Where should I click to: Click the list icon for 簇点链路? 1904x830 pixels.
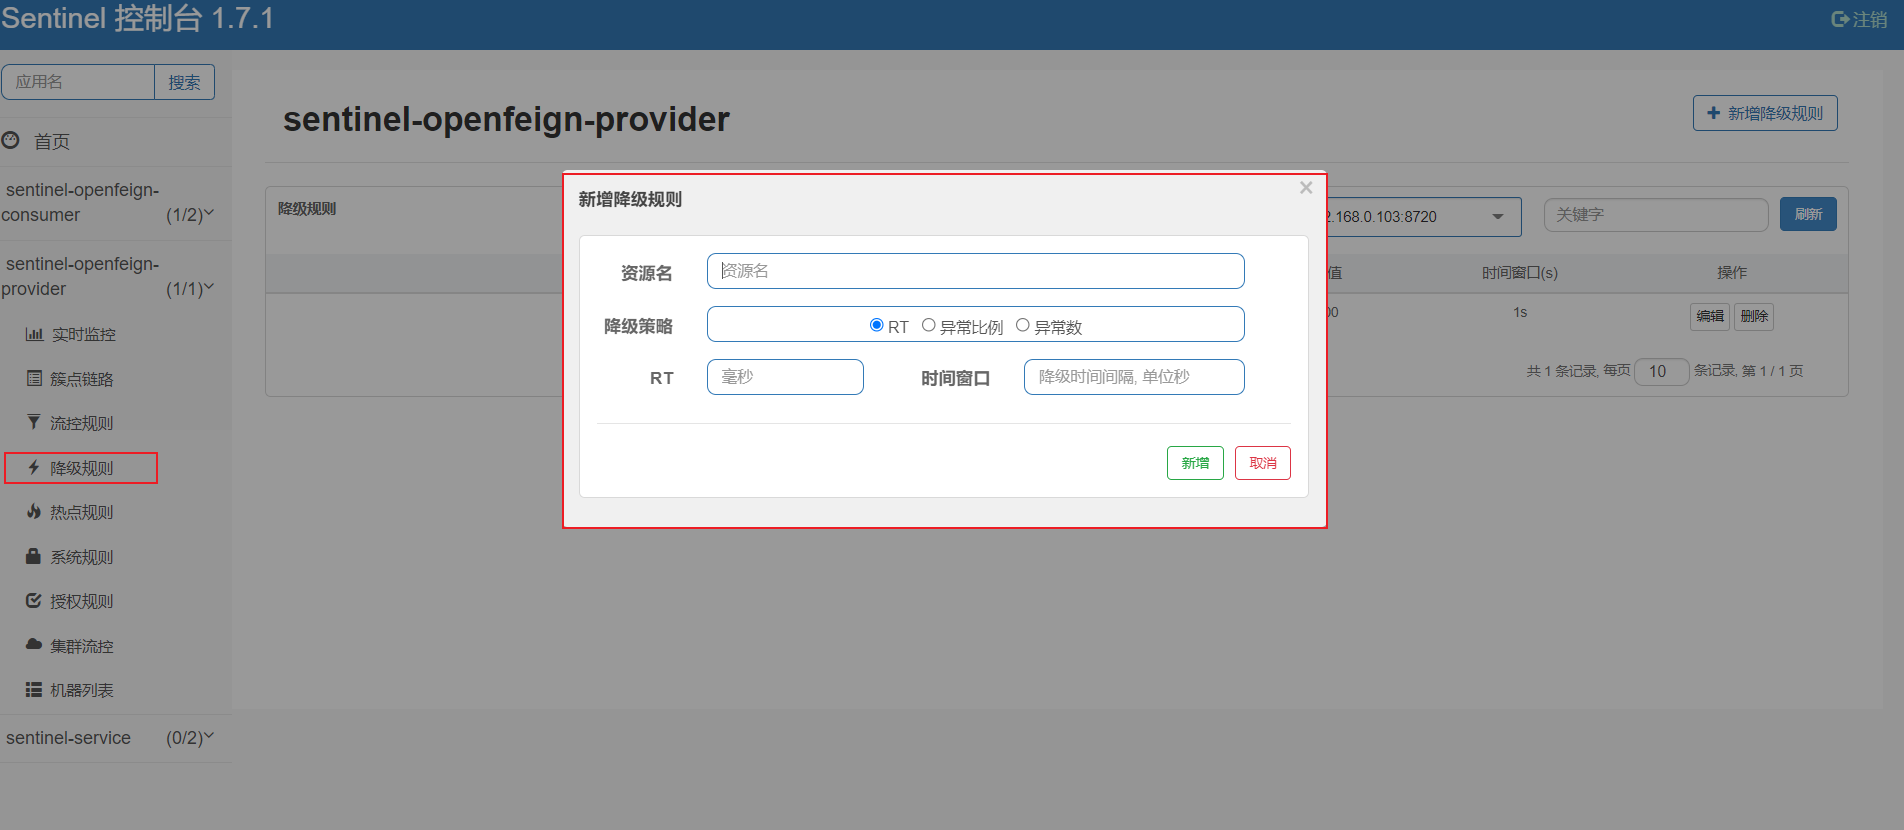point(34,379)
